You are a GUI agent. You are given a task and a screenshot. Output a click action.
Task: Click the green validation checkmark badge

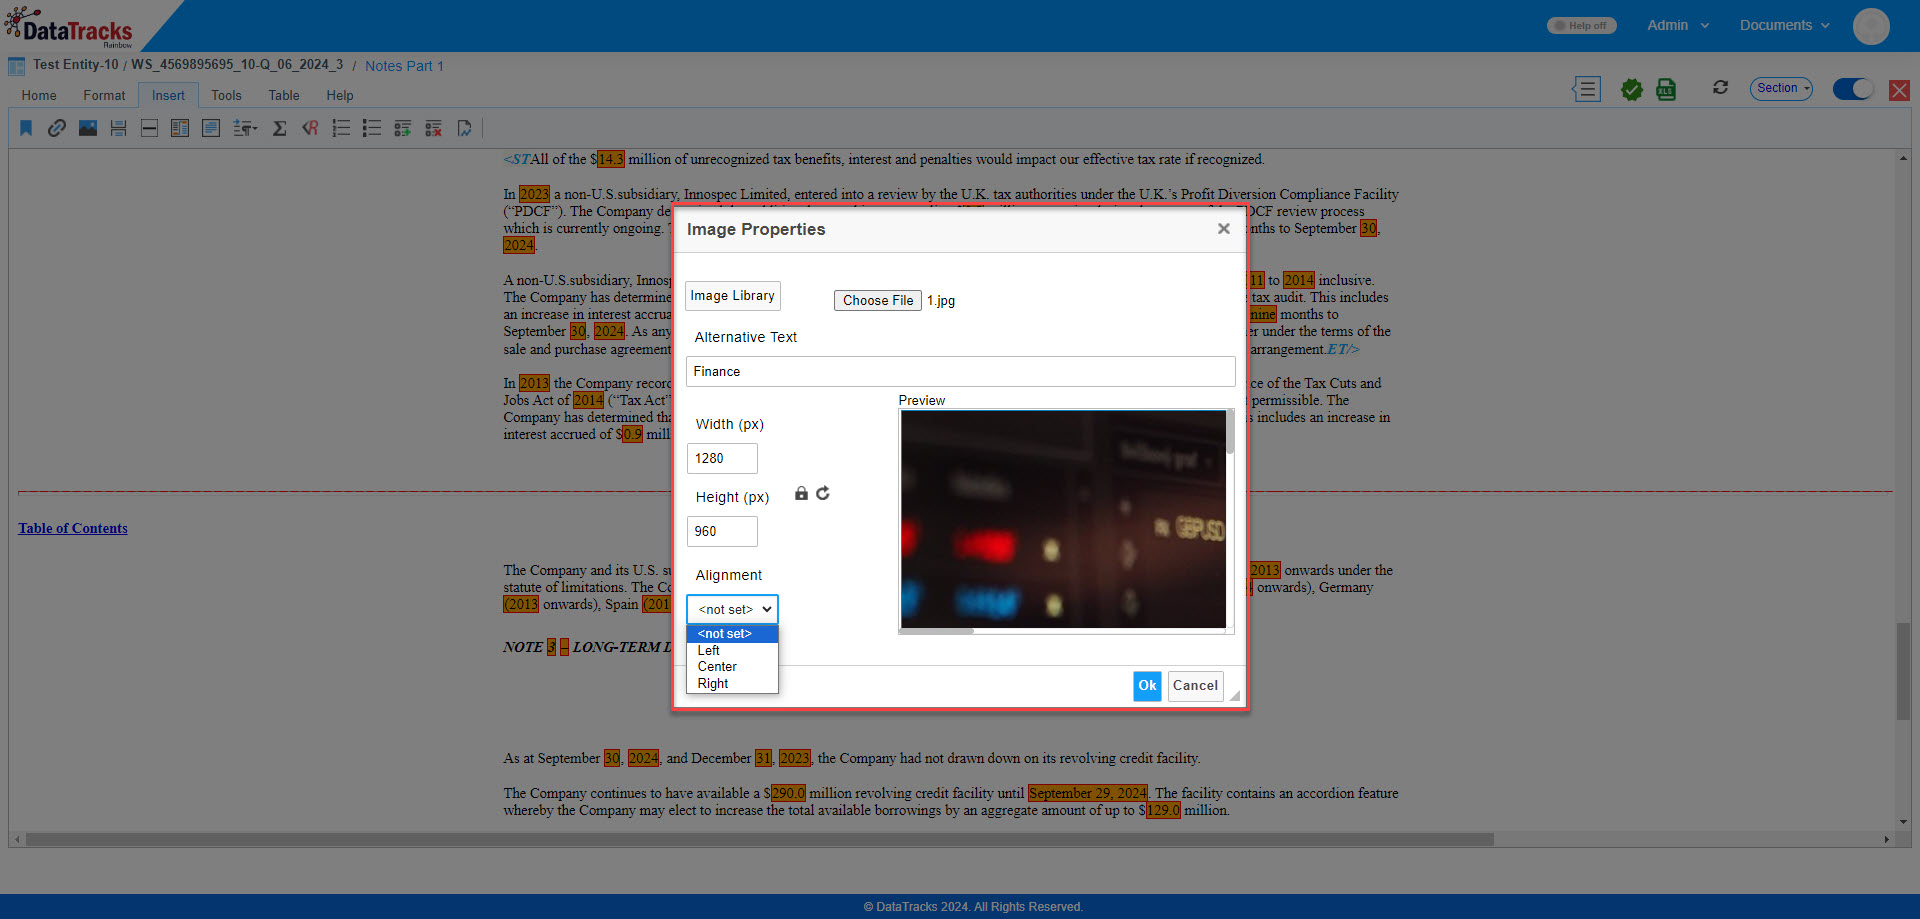tap(1632, 89)
